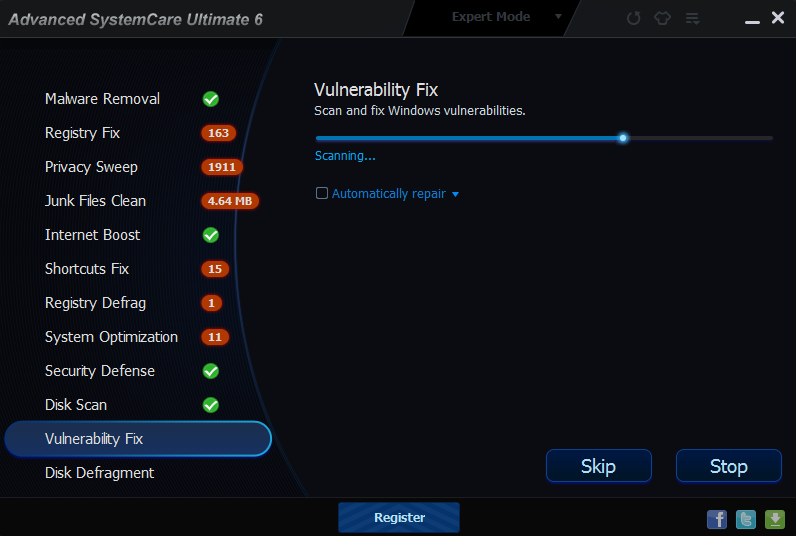Click the Skip button
This screenshot has height=536, width=796.
pyautogui.click(x=599, y=465)
